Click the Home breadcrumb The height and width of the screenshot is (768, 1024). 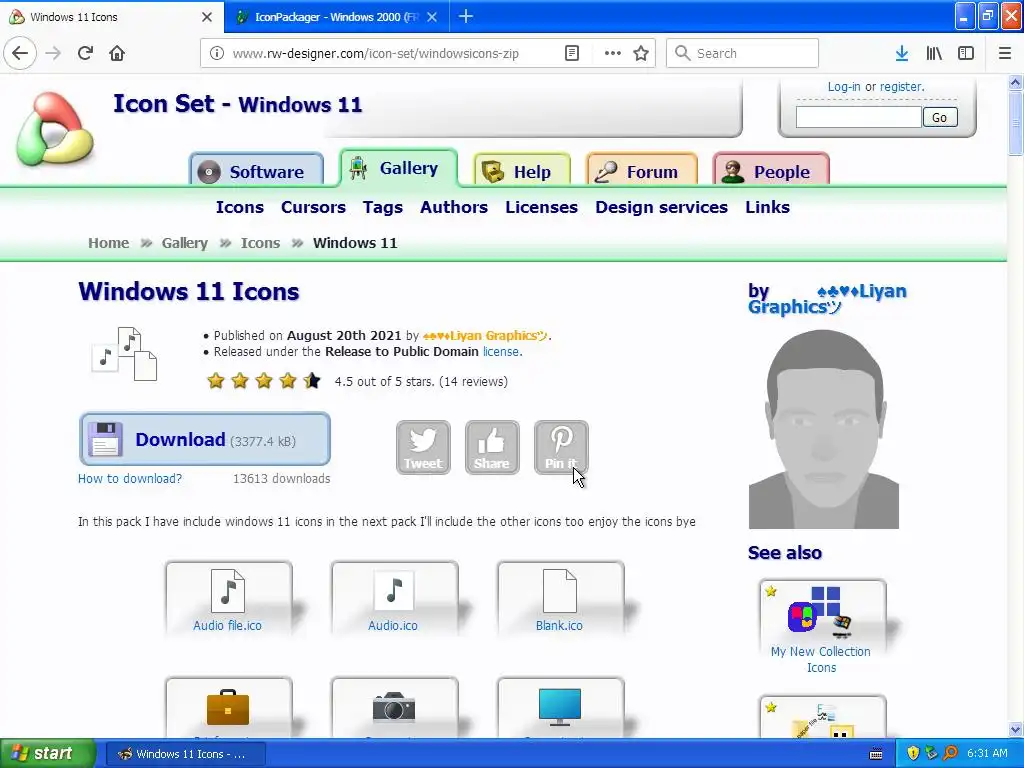(108, 243)
